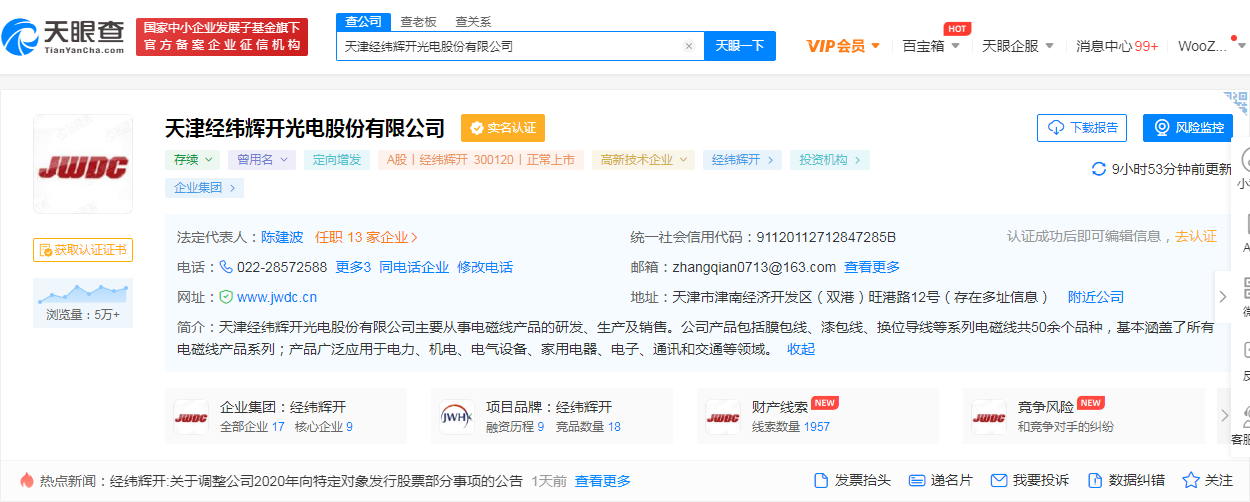Open the 发票抬头 invoice header
This screenshot has height=502, width=1250.
click(852, 481)
